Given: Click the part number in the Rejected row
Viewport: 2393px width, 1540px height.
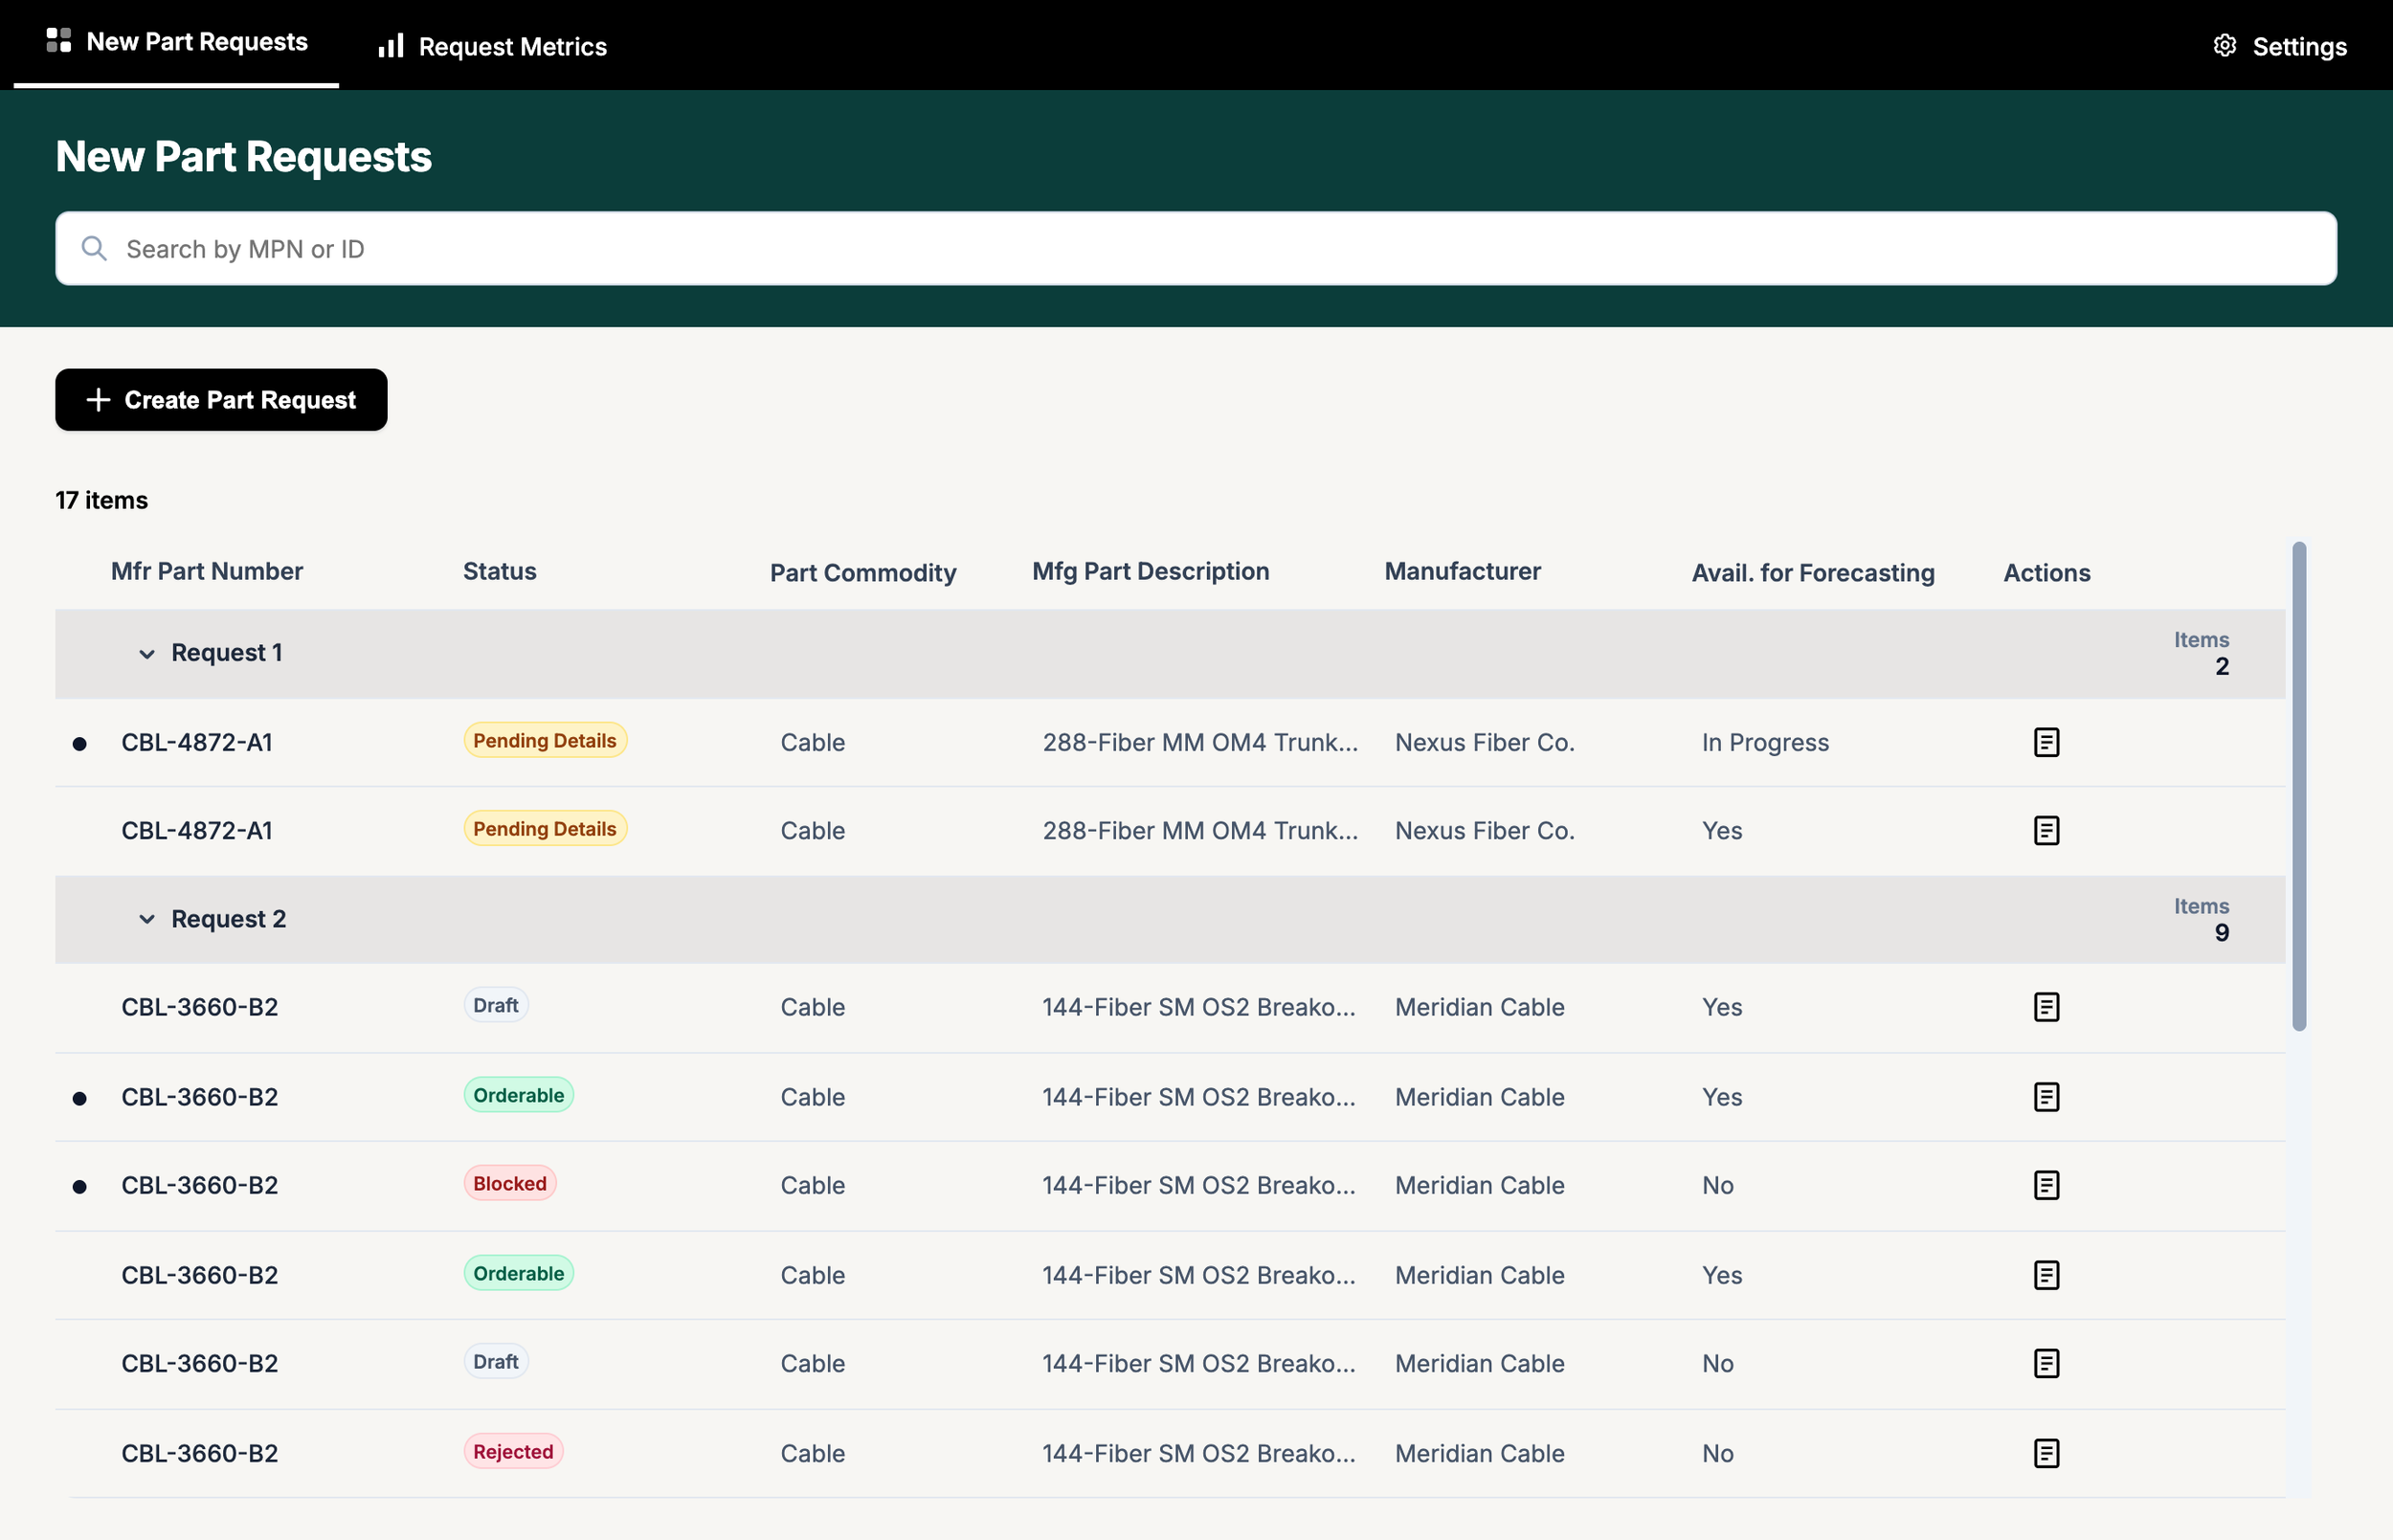Looking at the screenshot, I should click(x=200, y=1453).
